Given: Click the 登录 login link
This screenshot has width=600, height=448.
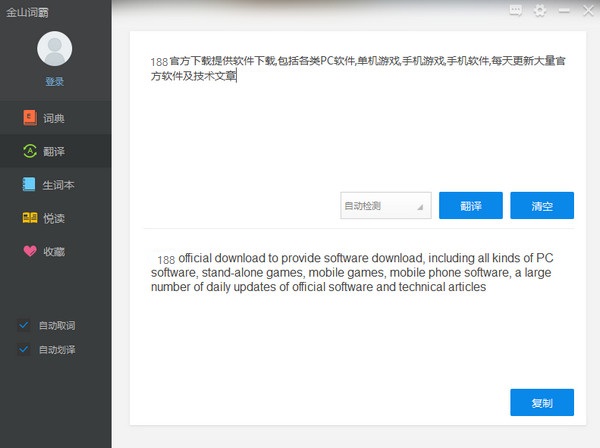Looking at the screenshot, I should click(54, 82).
